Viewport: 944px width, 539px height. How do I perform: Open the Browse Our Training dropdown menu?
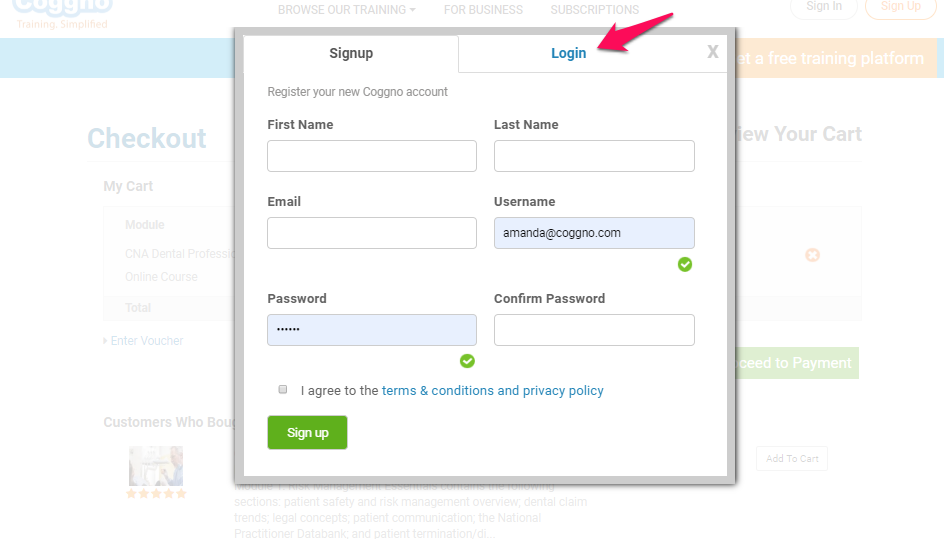pos(346,10)
